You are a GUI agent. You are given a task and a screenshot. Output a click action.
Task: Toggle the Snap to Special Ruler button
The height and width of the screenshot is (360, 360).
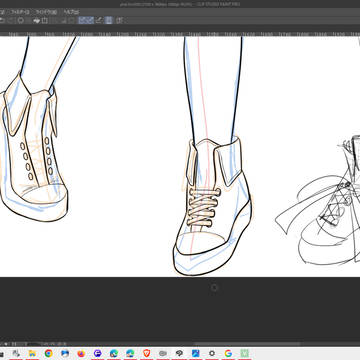[90, 20]
